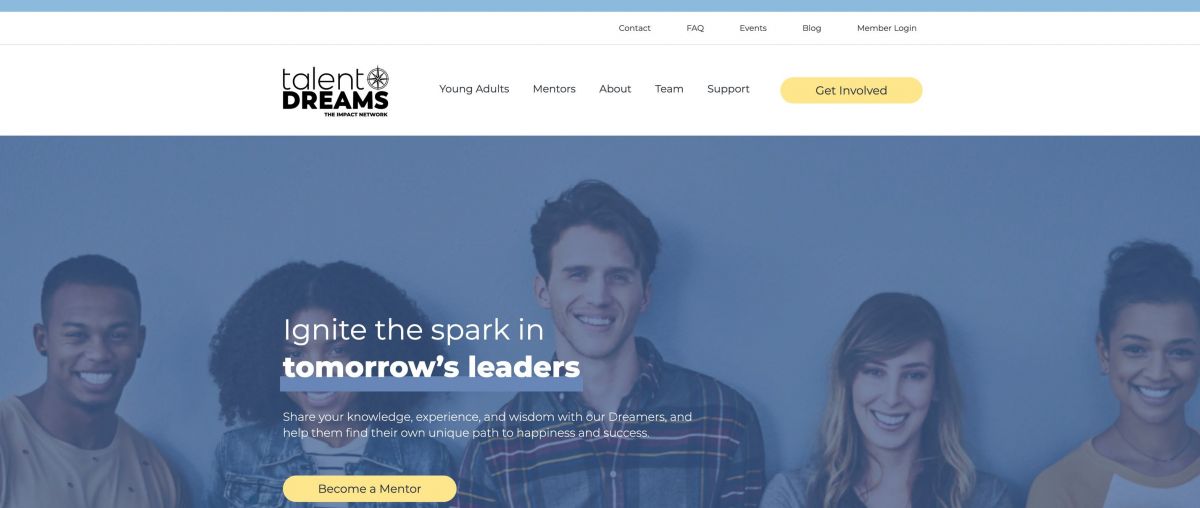The height and width of the screenshot is (508, 1200).
Task: Click the compass icon in Talent Dreams logo
Action: [x=378, y=78]
